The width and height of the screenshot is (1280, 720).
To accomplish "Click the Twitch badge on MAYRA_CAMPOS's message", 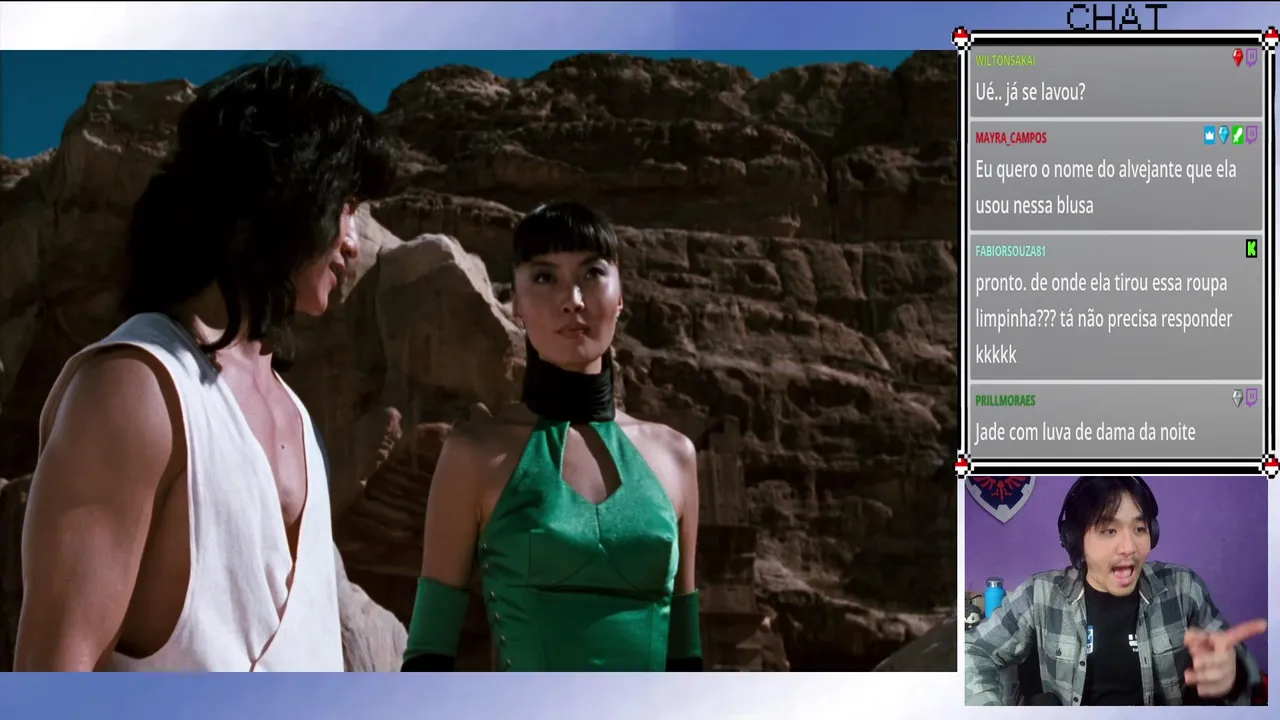I will click(1251, 135).
